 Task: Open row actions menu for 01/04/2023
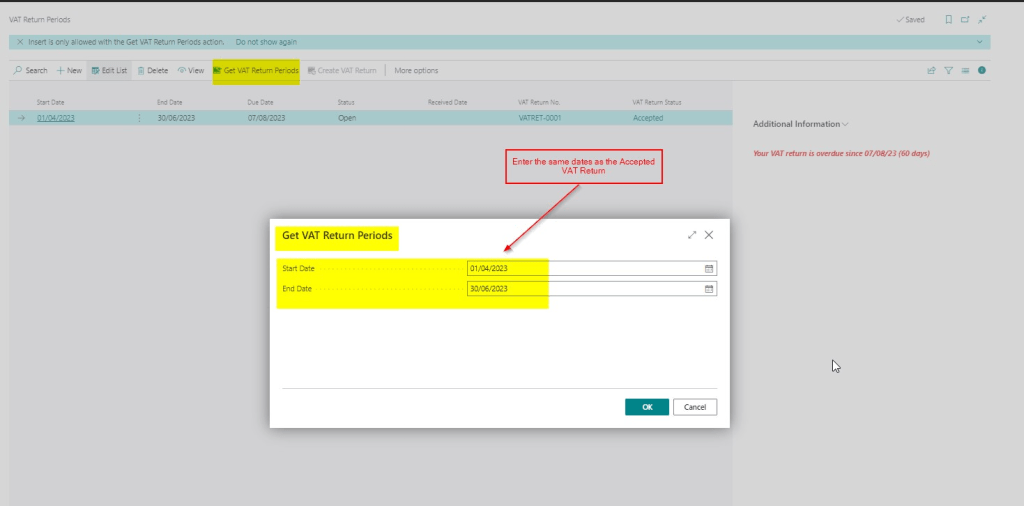[139, 118]
